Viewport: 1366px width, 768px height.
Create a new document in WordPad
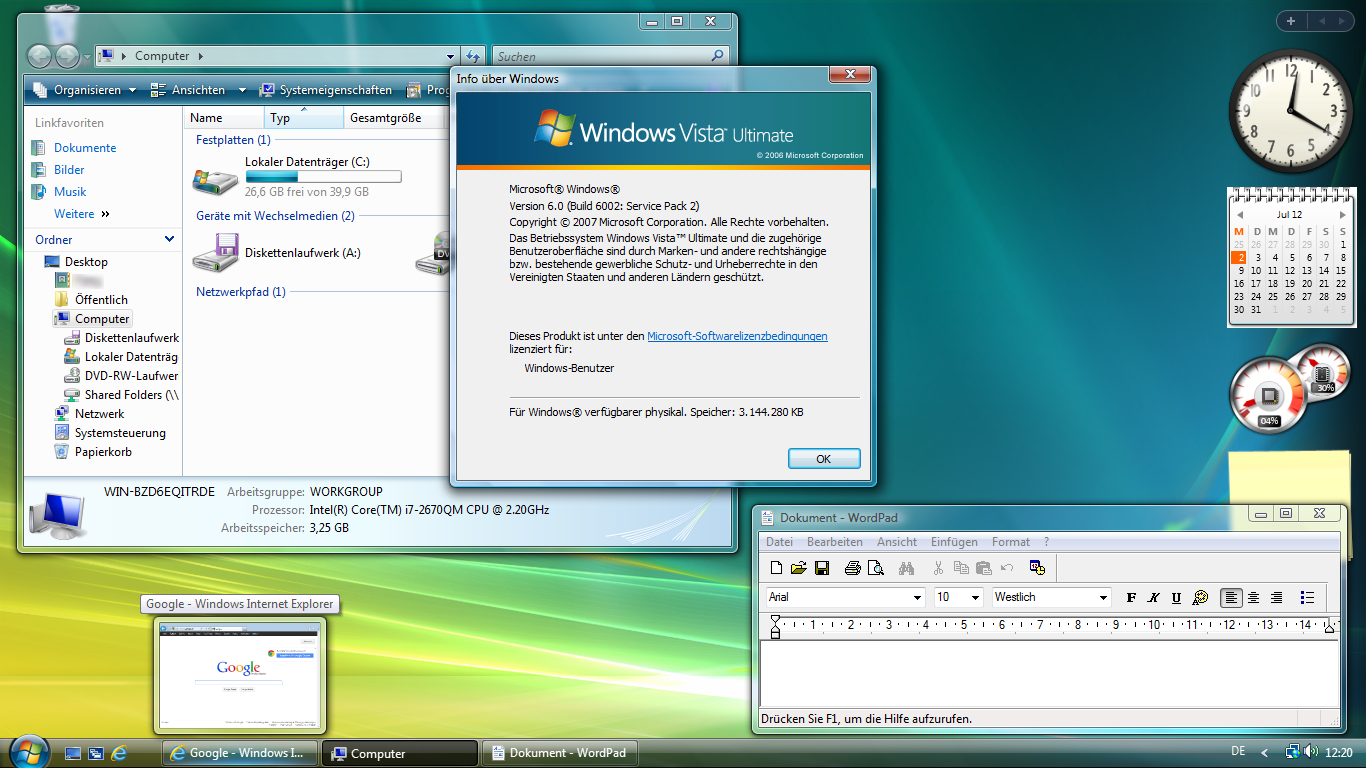(x=776, y=567)
